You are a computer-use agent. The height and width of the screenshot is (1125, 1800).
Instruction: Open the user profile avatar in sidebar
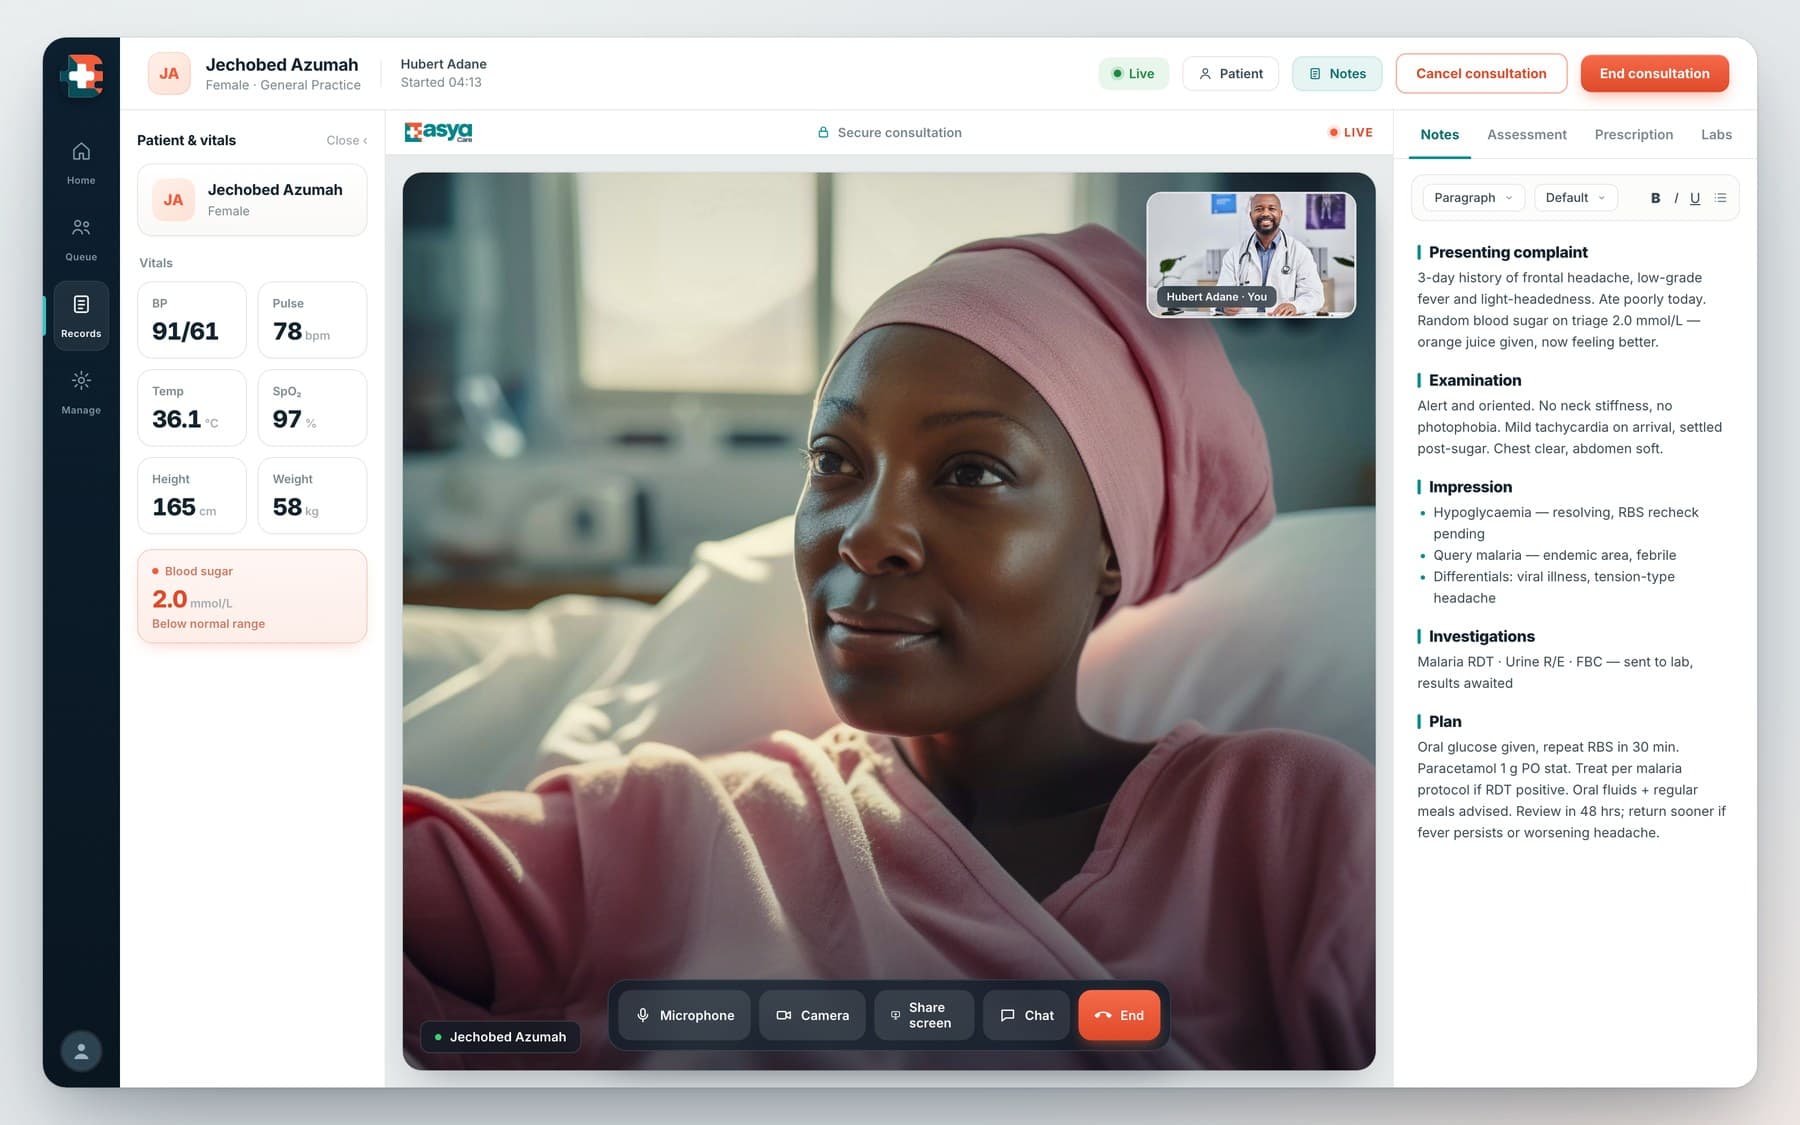81,1051
